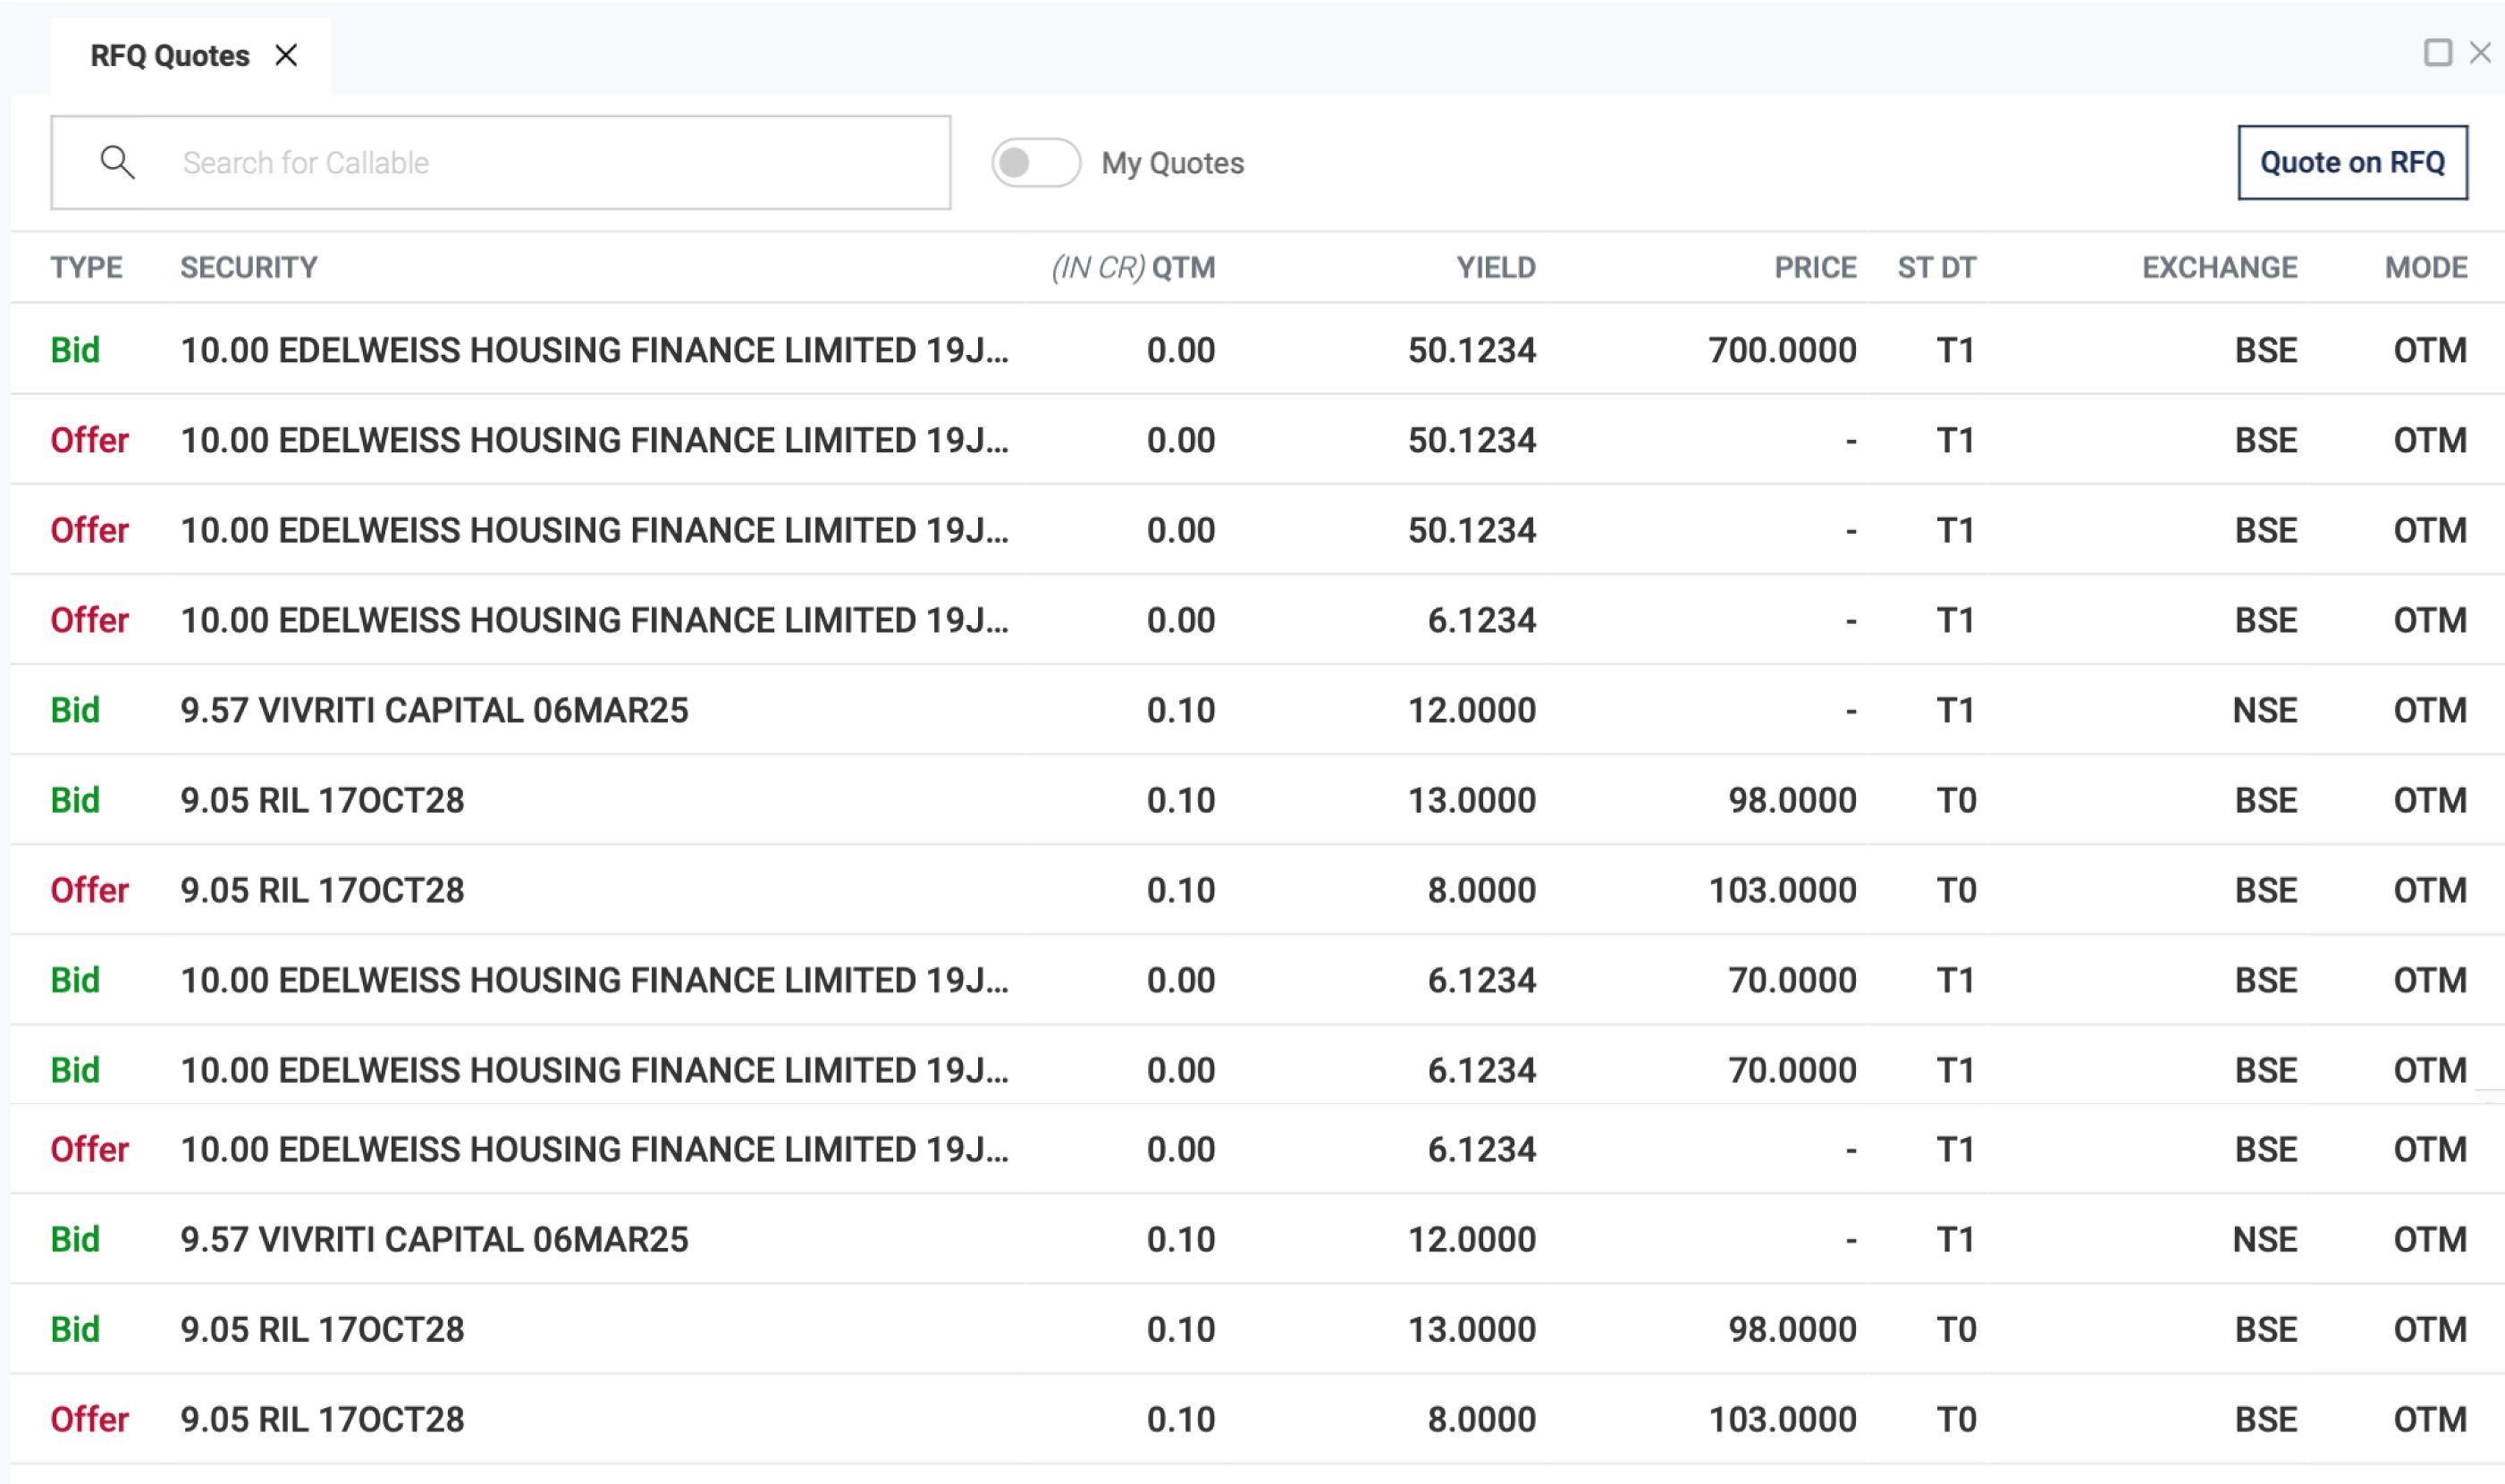This screenshot has height=1484, width=2505.
Task: Select the Edelweiss Bid row priced 700.0000
Action: coord(1257,349)
